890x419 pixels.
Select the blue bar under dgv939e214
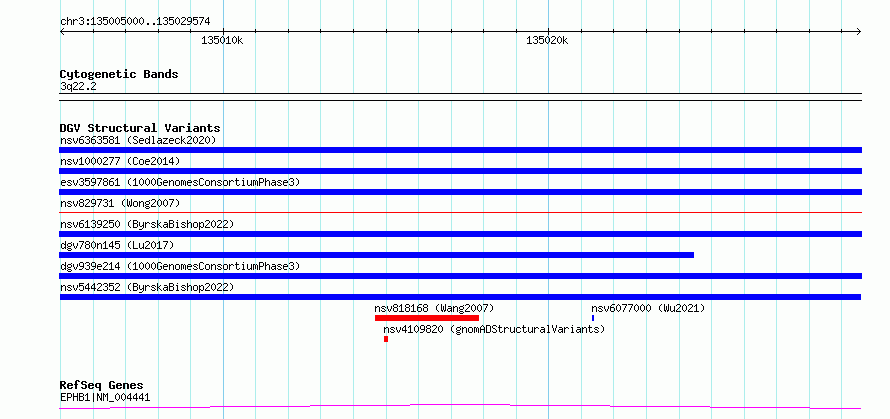460,276
